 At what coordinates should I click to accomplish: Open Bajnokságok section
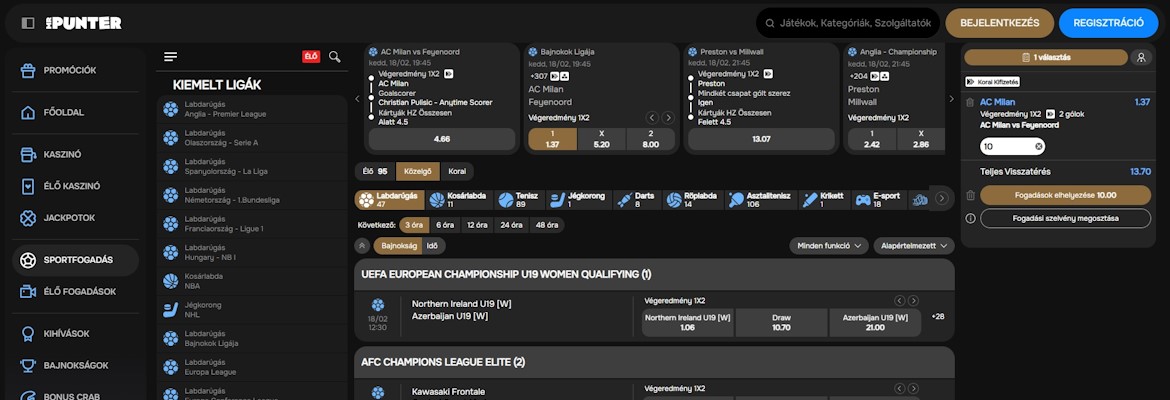coord(75,366)
